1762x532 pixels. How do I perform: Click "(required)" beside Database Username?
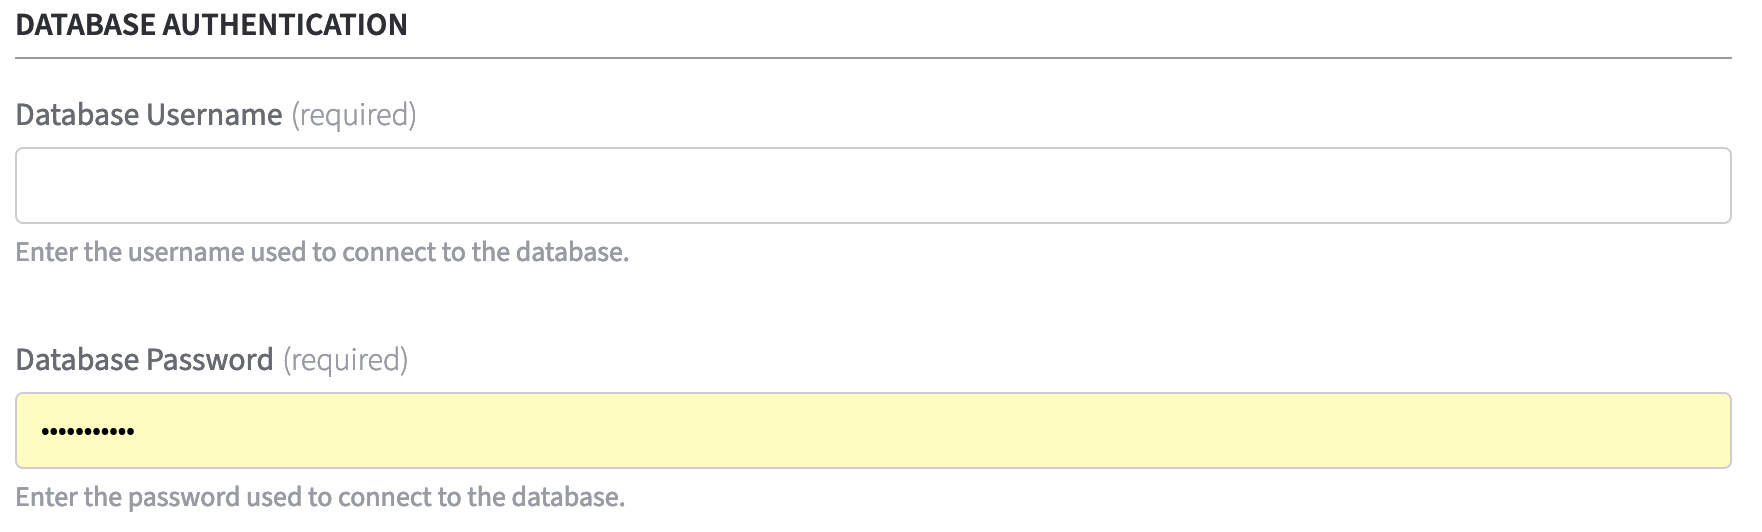[354, 115]
